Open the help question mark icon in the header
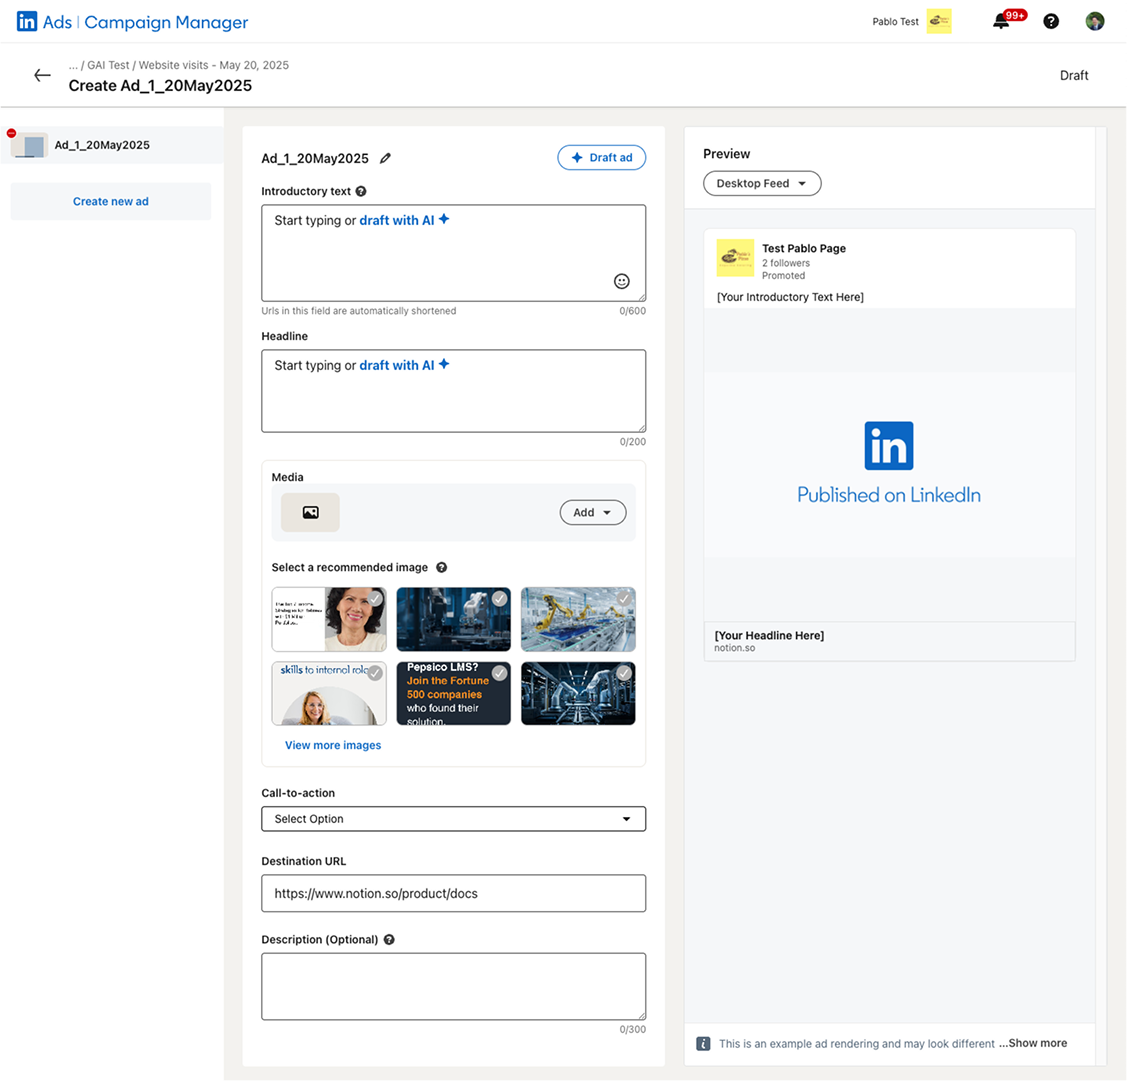Screen dimensions: 1127x1081 [x=1051, y=22]
